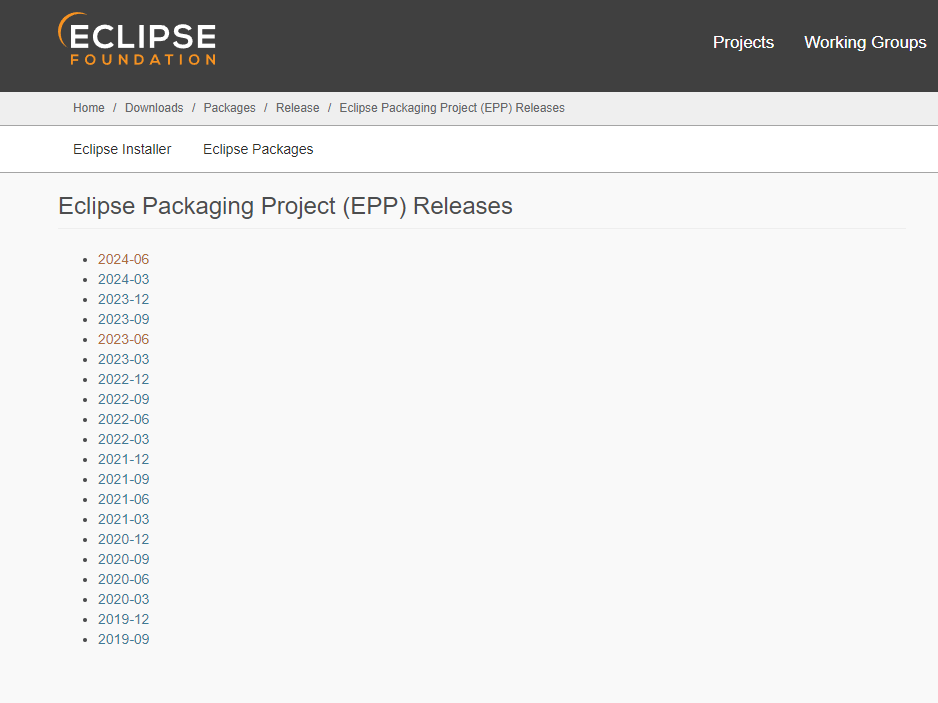
Task: Click the Eclipse Foundation logo
Action: click(137, 39)
